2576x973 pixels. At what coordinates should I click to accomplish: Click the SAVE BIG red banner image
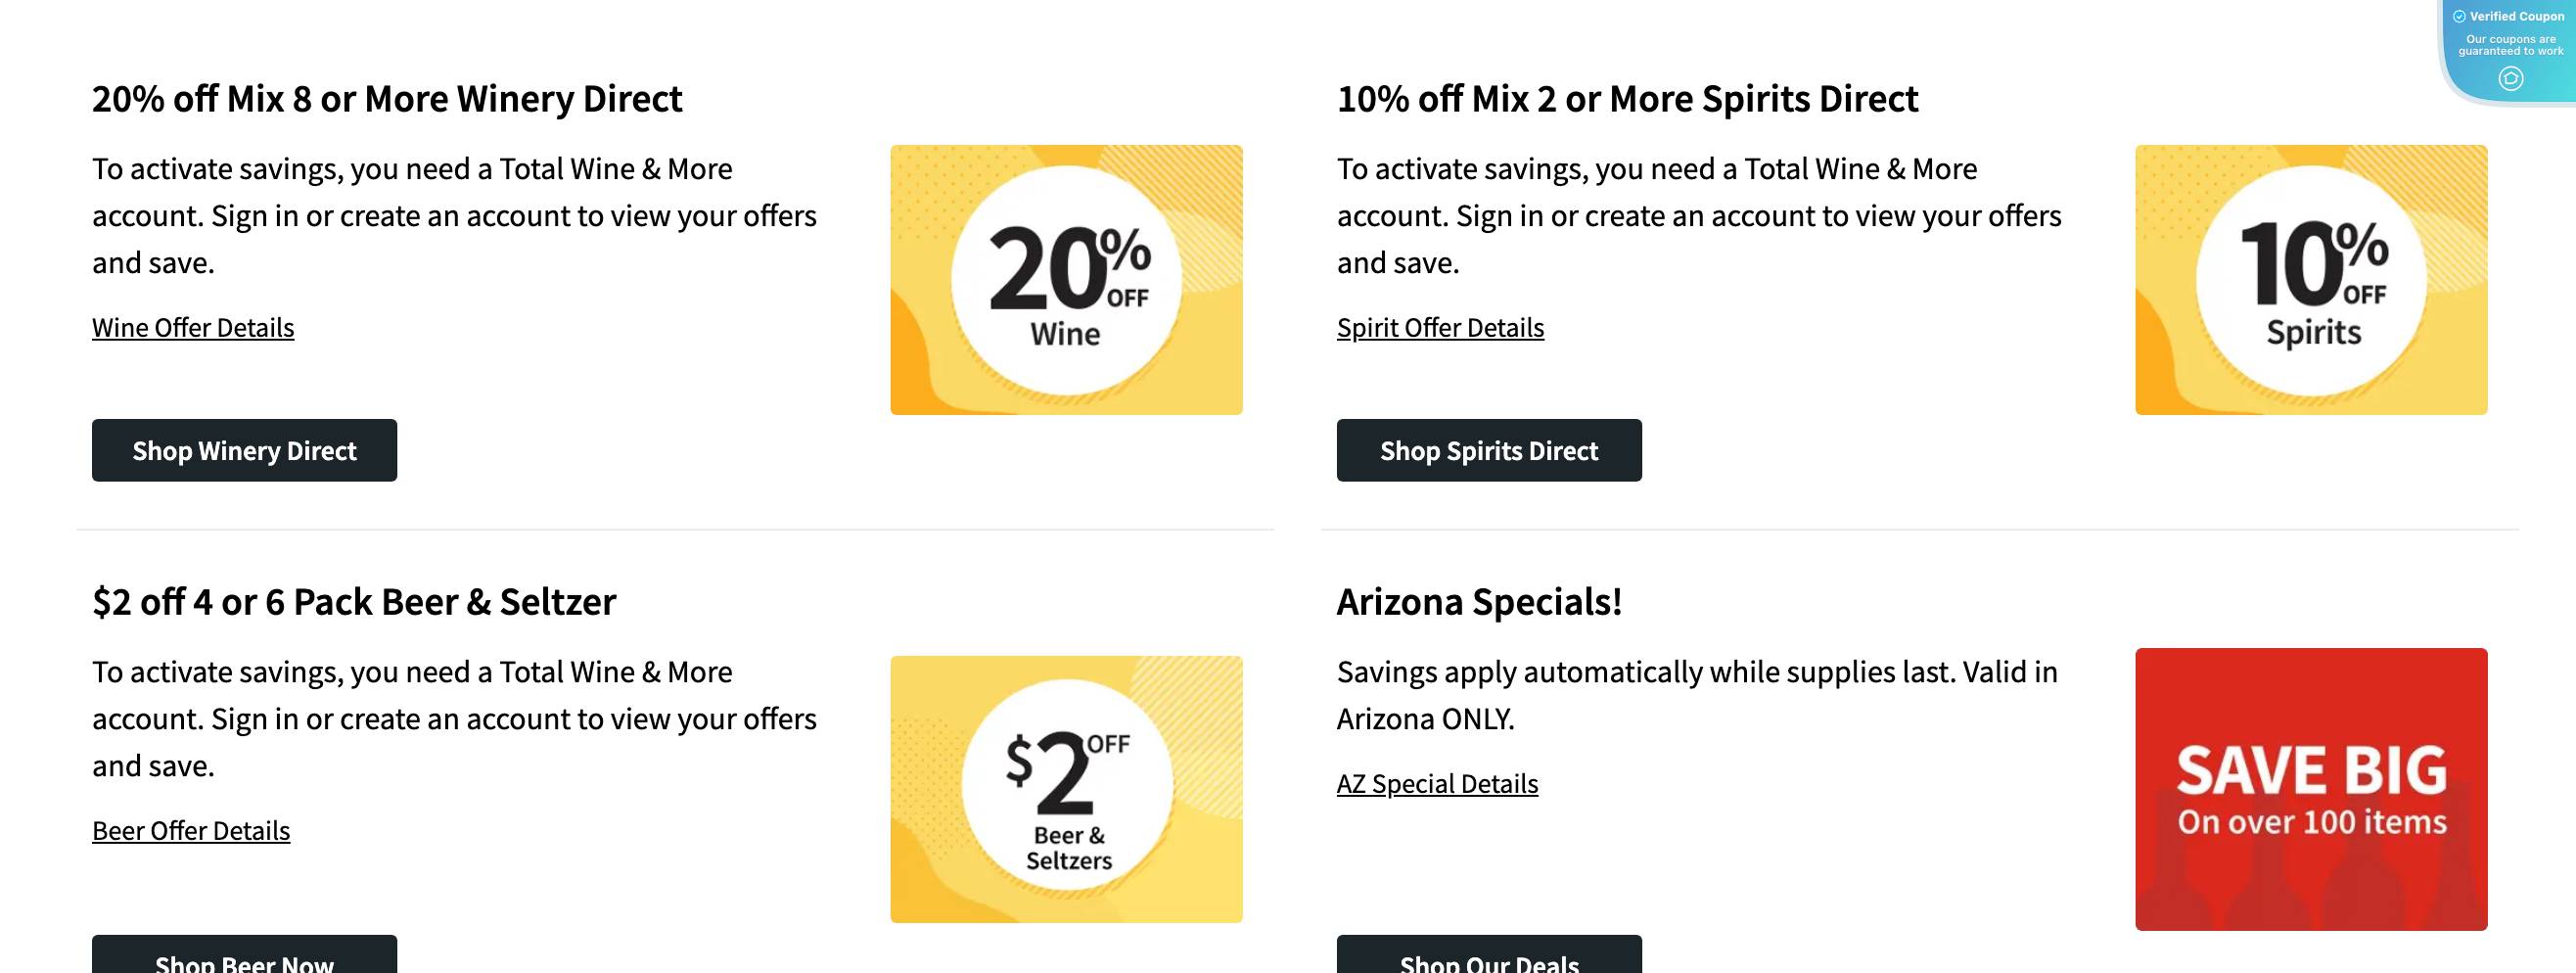pos(2311,789)
